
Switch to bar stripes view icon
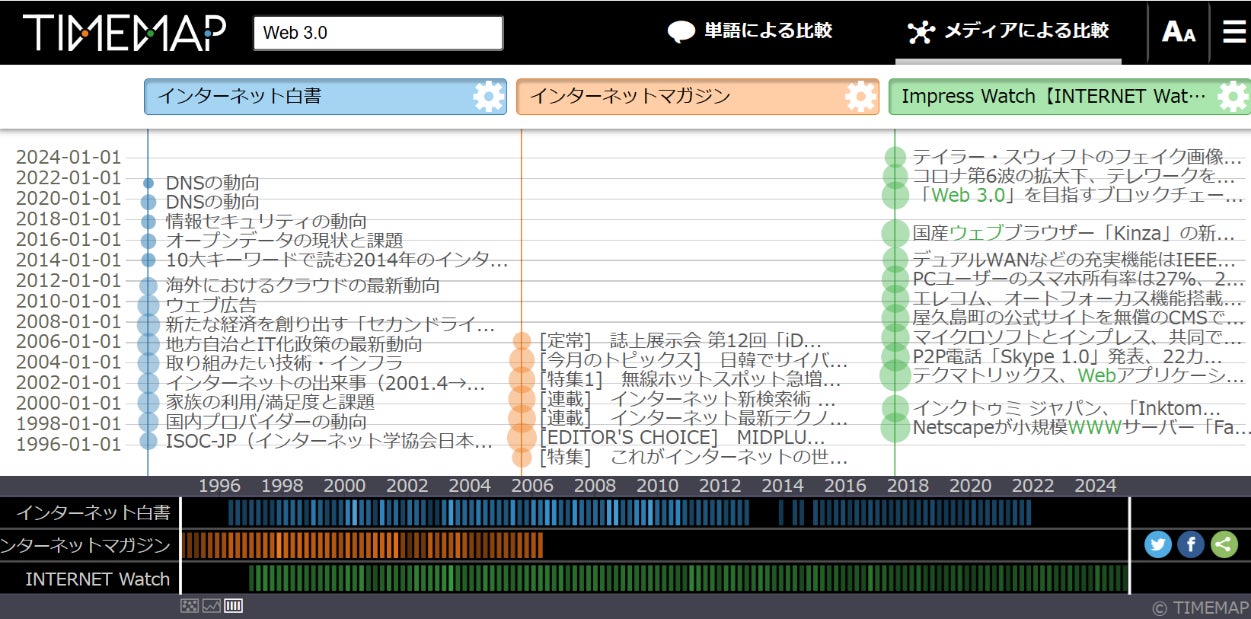[x=233, y=605]
